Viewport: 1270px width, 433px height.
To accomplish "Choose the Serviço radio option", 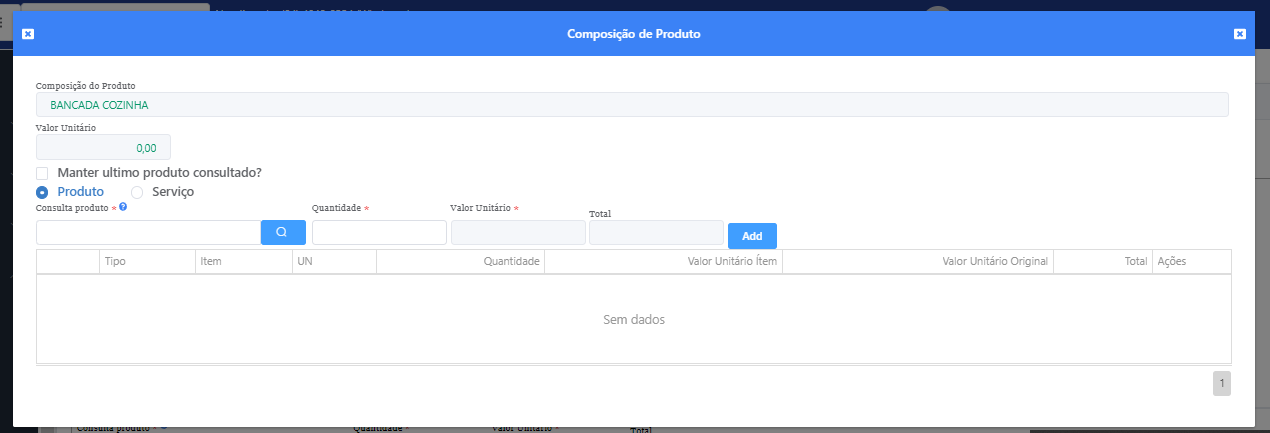I will [137, 192].
